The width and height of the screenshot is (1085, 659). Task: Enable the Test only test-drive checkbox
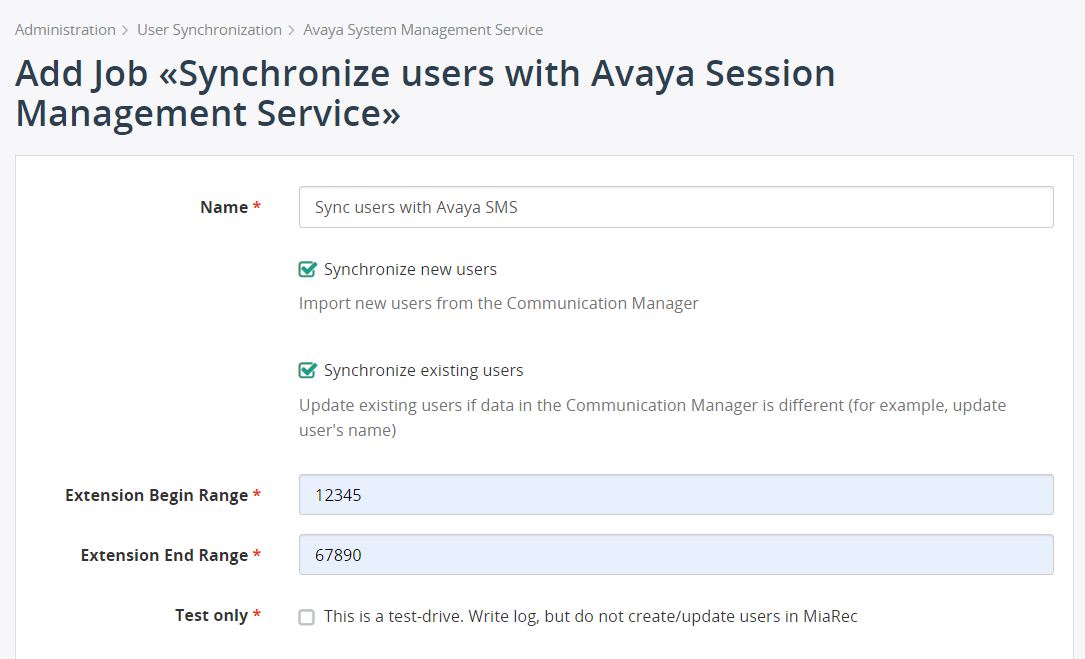pyautogui.click(x=307, y=617)
